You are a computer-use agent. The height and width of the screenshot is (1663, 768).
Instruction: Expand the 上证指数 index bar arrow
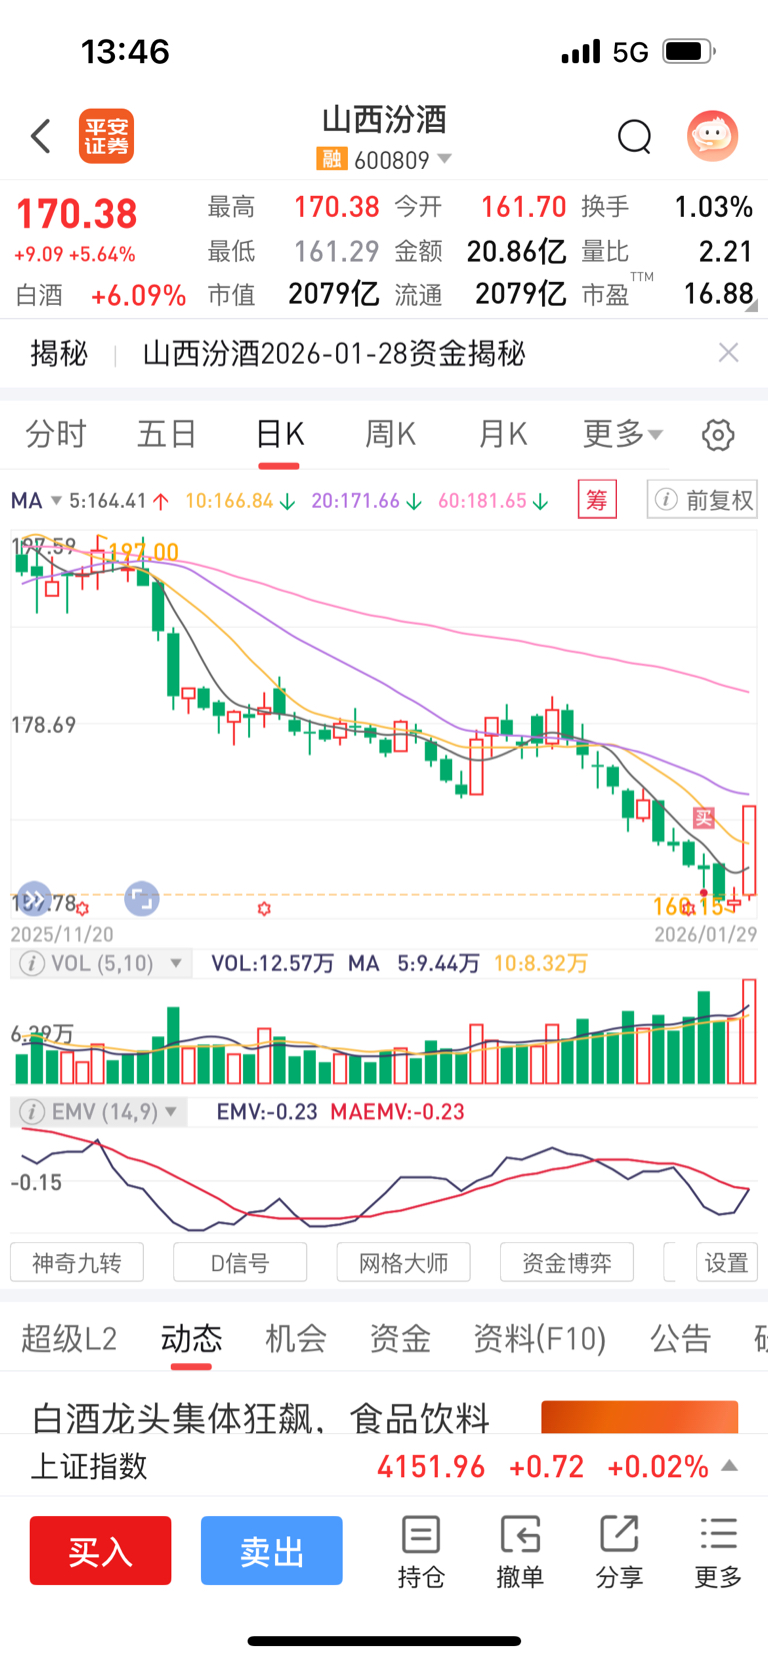pos(730,1466)
